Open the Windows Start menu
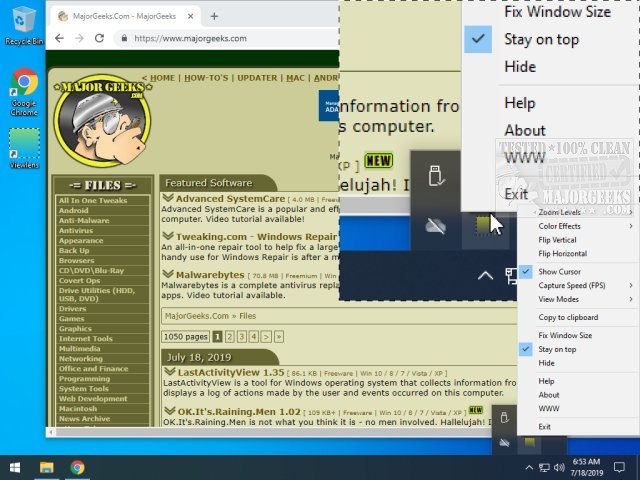 pos(15,467)
